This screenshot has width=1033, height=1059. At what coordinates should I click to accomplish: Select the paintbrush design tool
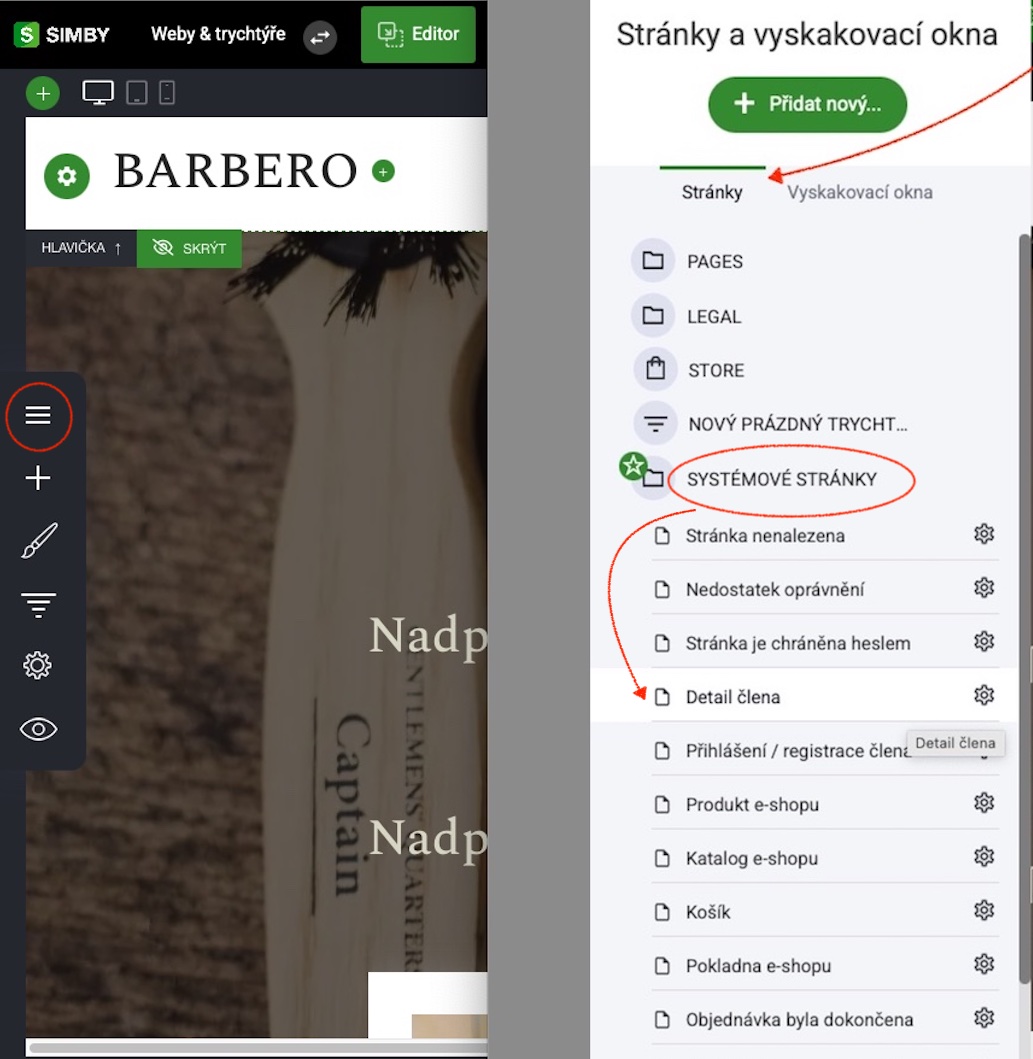tap(38, 540)
